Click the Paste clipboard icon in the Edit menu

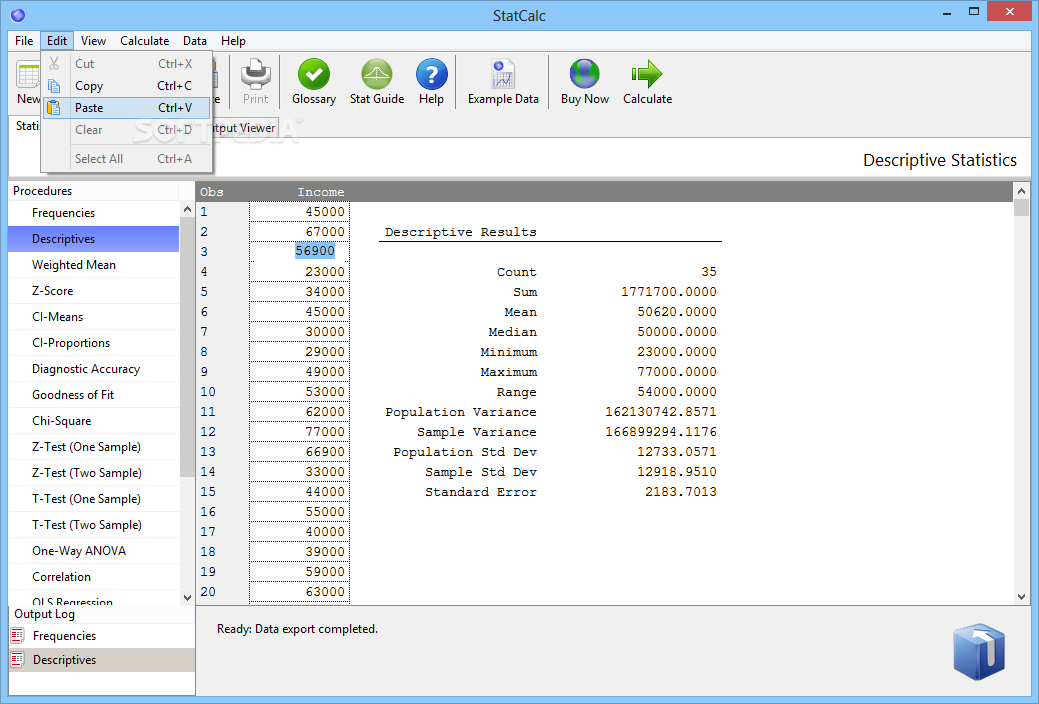click(x=54, y=108)
